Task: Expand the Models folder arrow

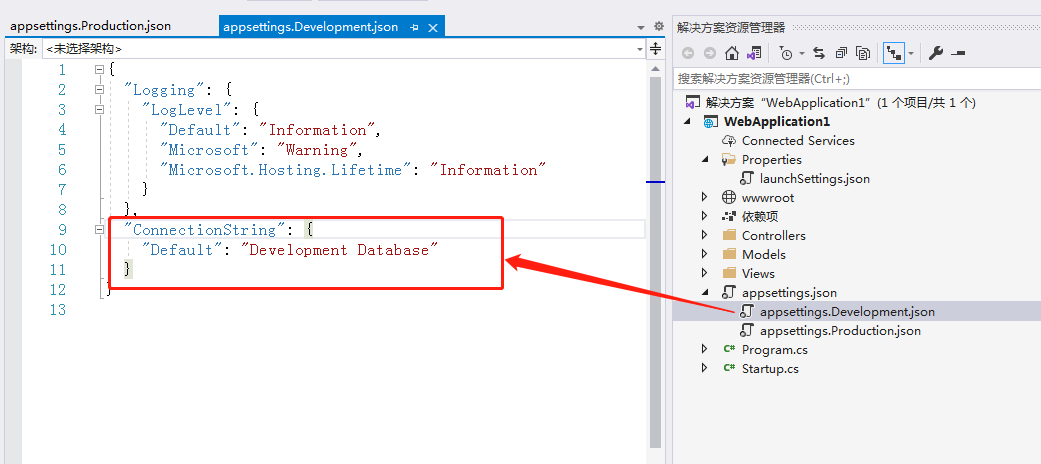Action: point(705,254)
